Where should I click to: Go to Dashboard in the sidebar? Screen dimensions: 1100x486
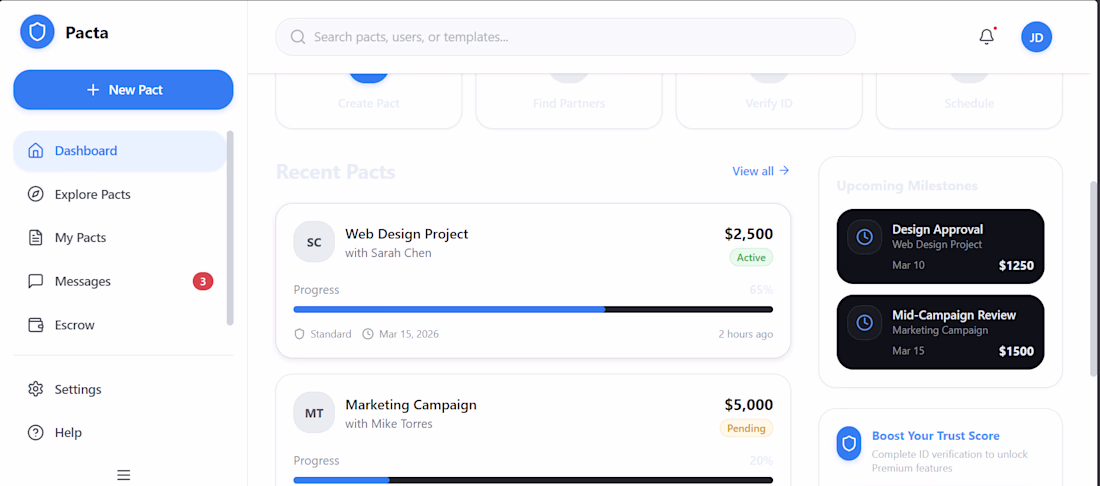86,151
